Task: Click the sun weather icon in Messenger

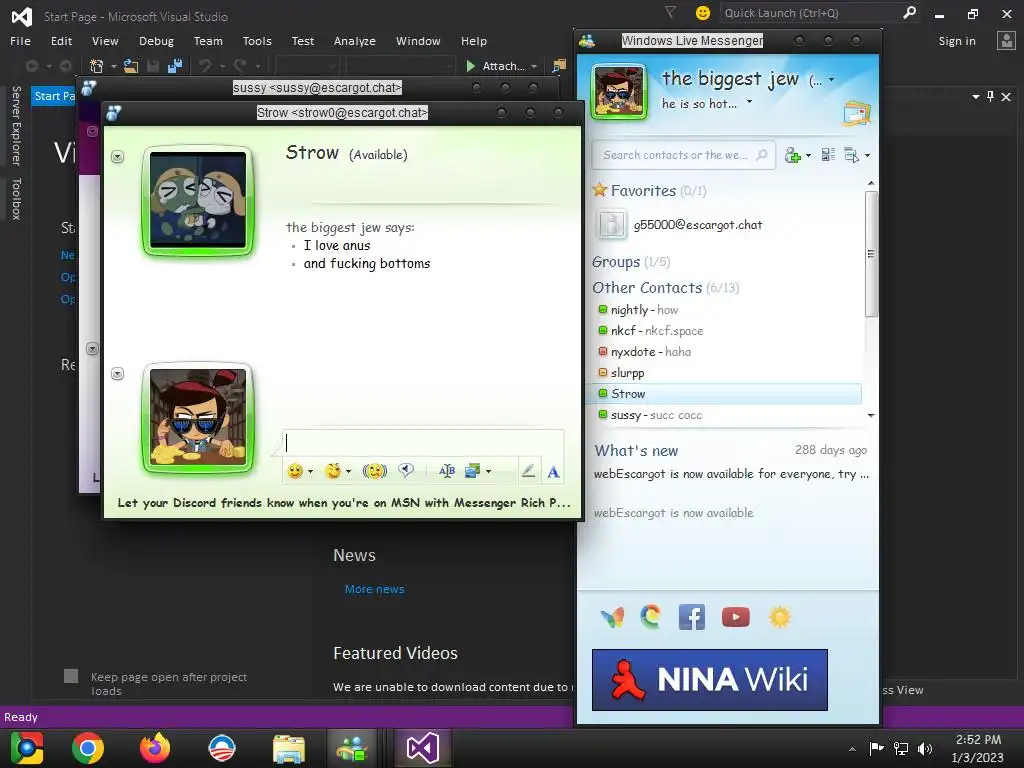Action: (x=780, y=617)
